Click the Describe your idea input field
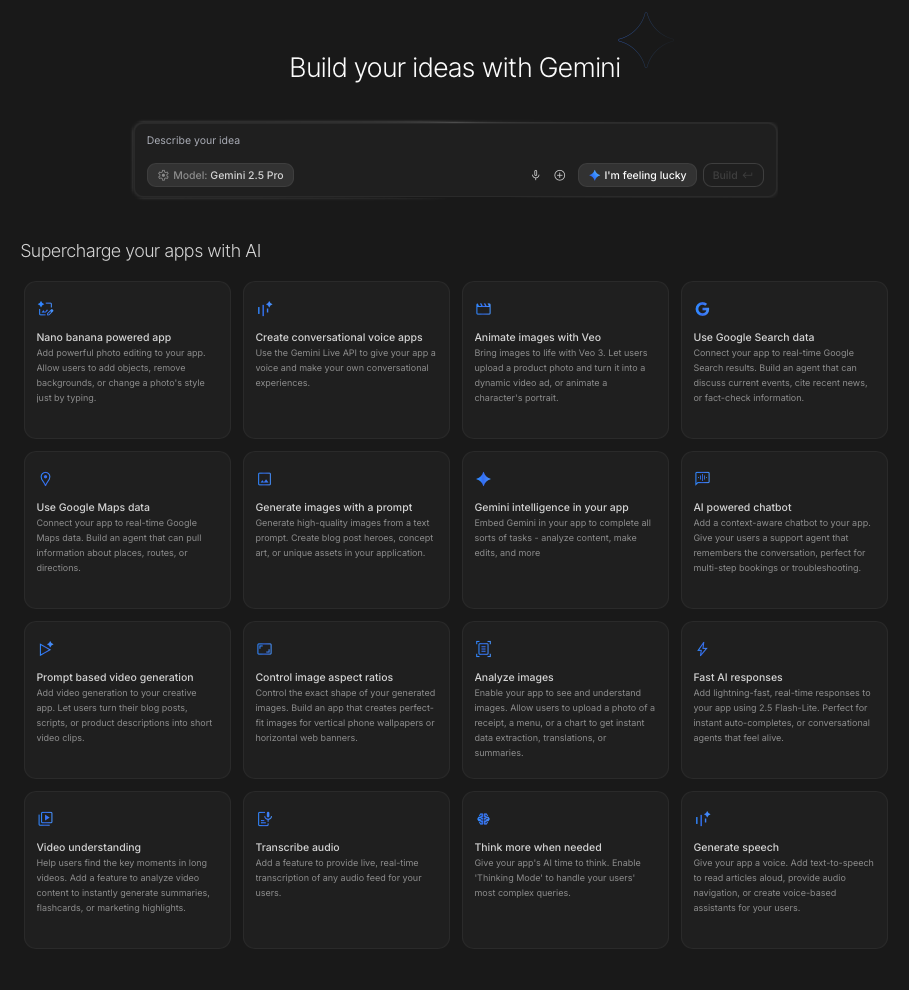The height and width of the screenshot is (990, 909). [x=300, y=140]
